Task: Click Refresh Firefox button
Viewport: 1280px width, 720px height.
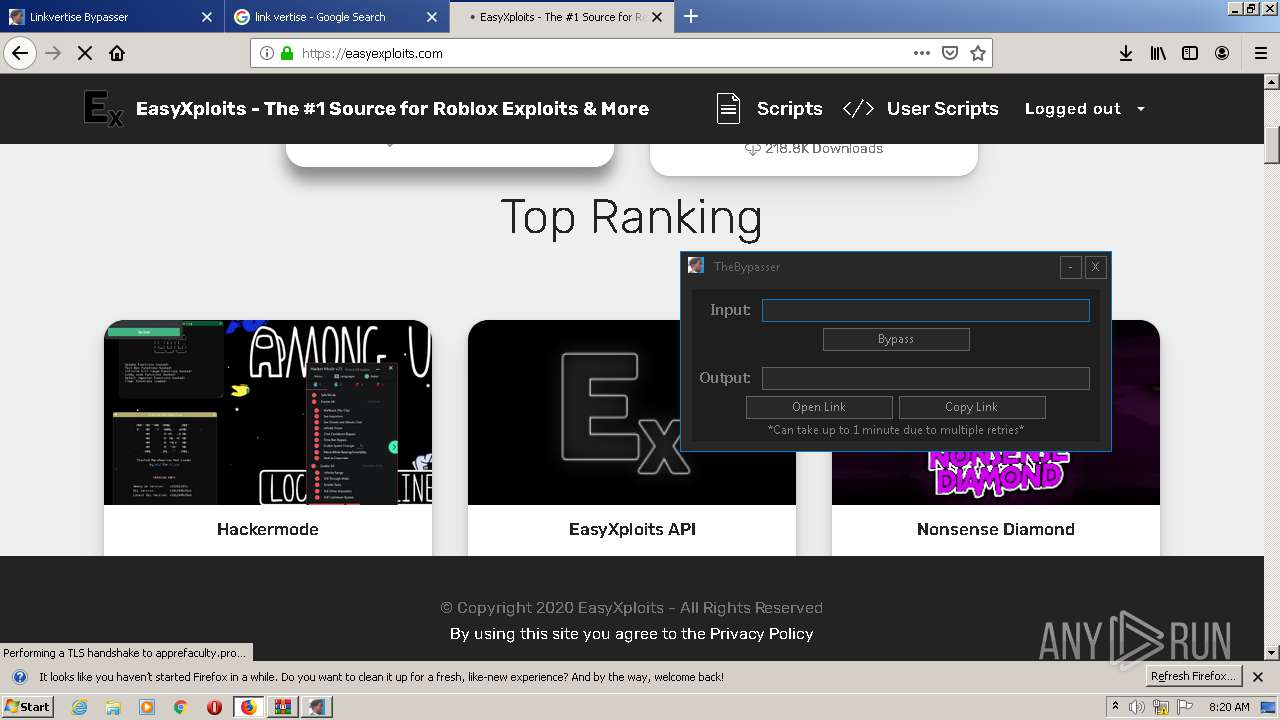Action: (x=1194, y=677)
